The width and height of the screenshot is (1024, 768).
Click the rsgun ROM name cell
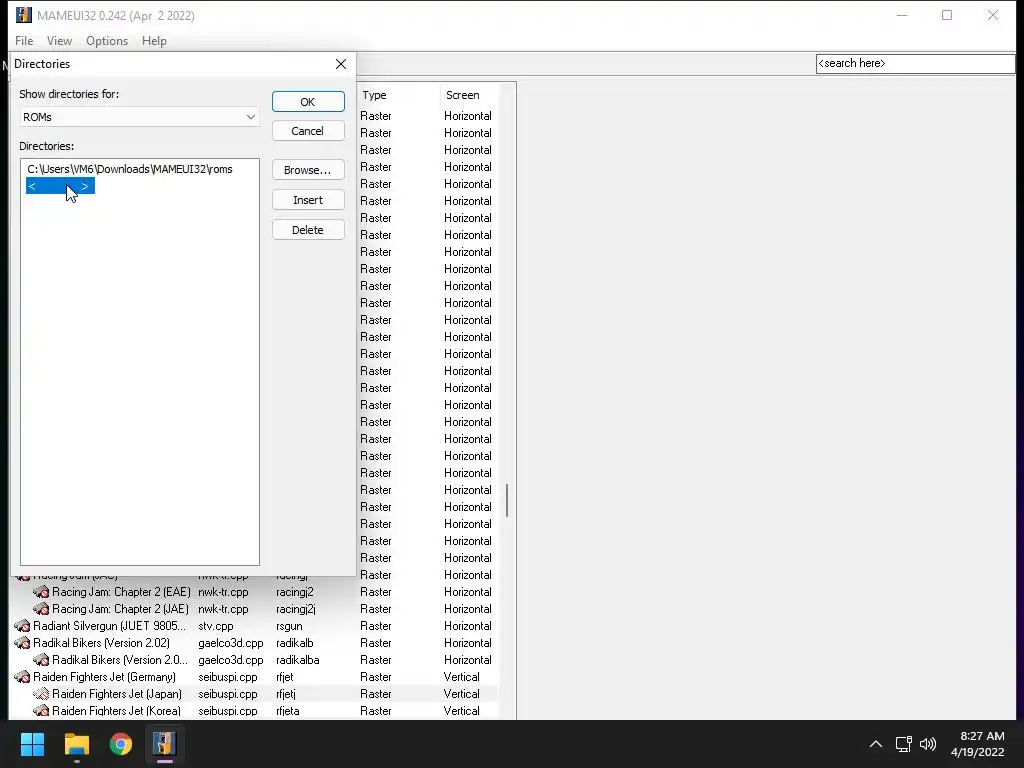click(x=289, y=626)
